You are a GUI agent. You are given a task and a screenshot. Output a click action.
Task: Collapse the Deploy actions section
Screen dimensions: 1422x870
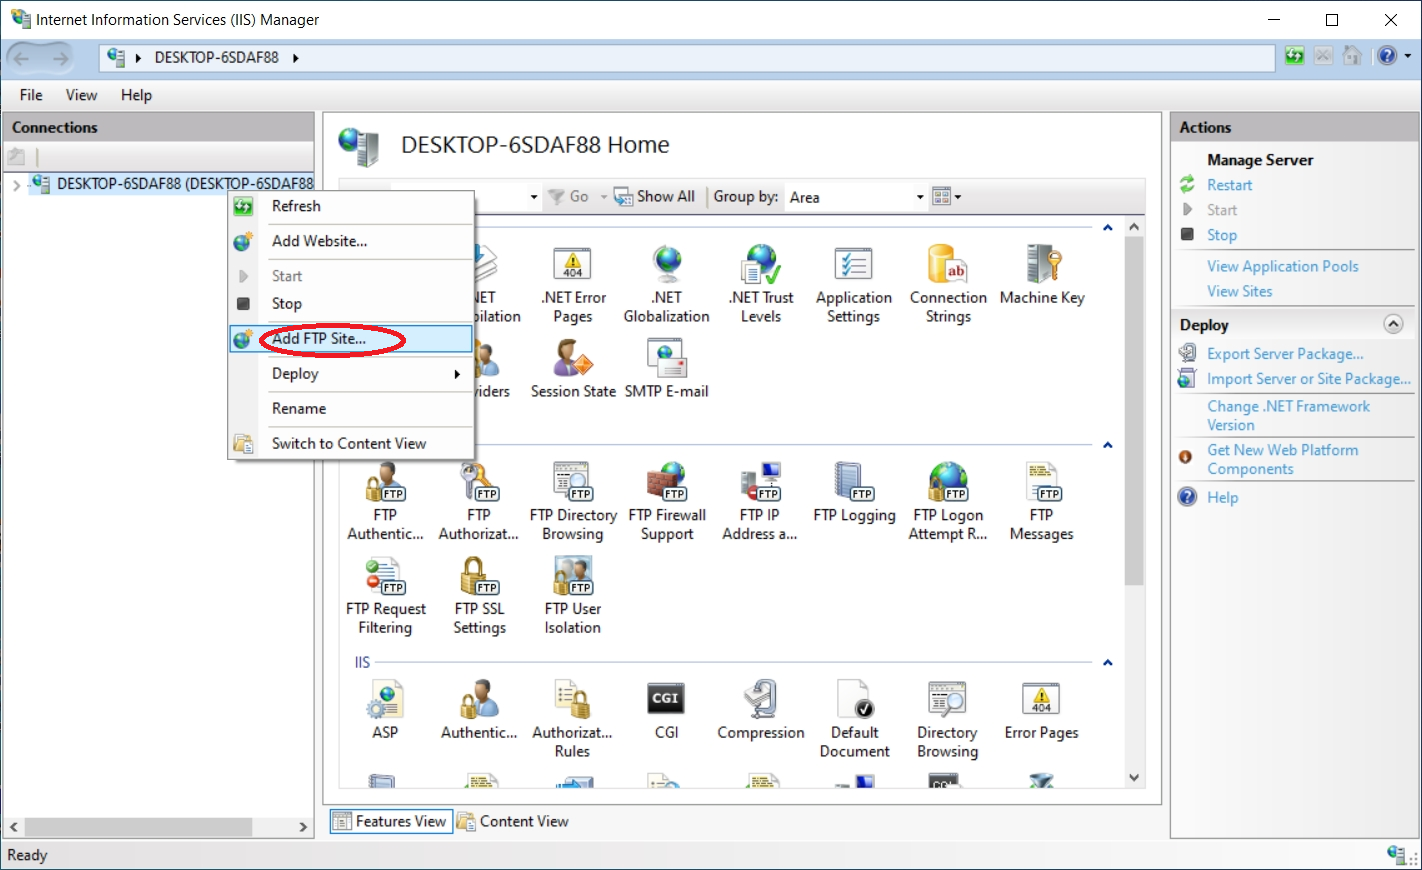coord(1393,324)
